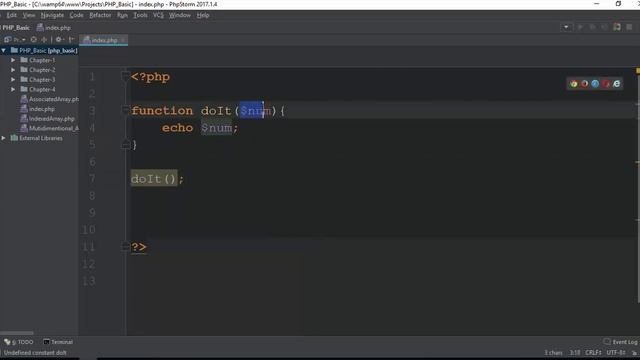Collapse the <?php block fold marker
Image resolution: width=640 pixels, height=360 pixels.
125,76
